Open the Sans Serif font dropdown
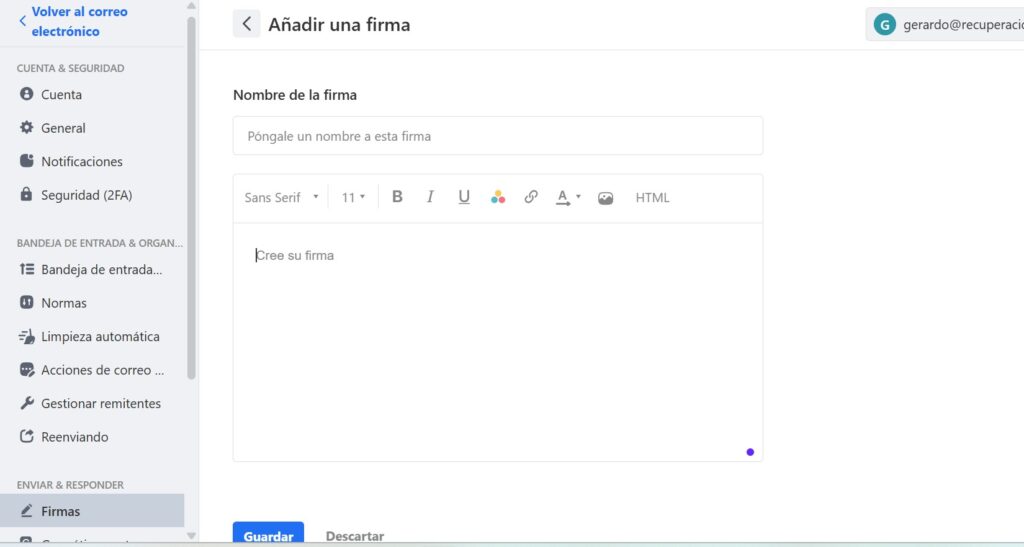1024x547 pixels. (x=281, y=198)
